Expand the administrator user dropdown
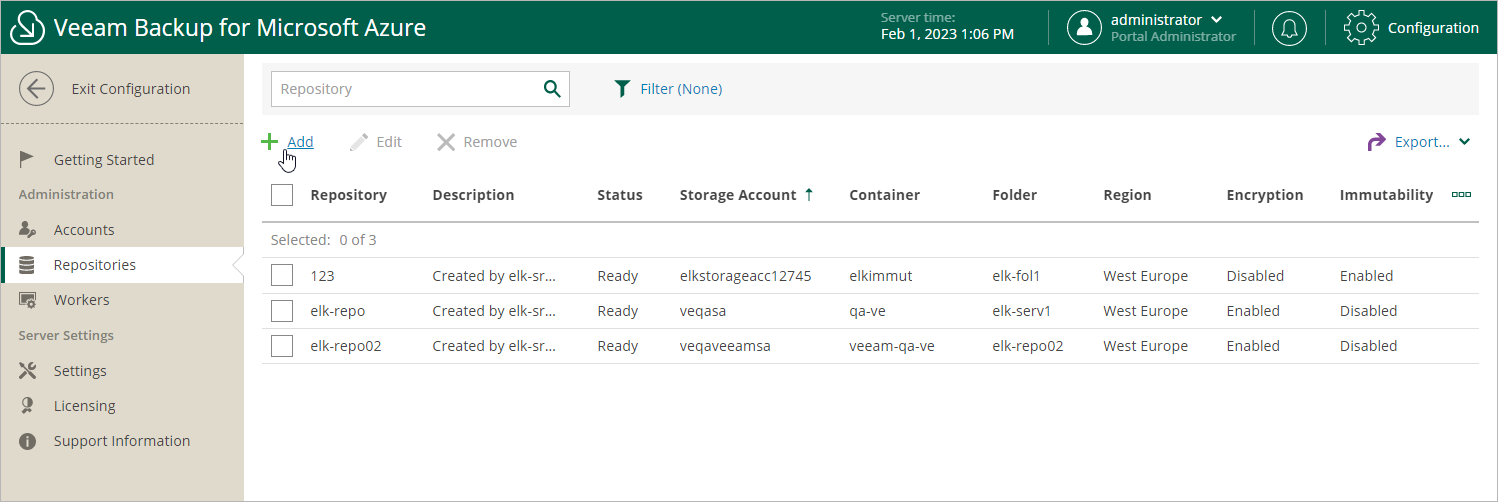This screenshot has height=502, width=1498. coord(1216,20)
